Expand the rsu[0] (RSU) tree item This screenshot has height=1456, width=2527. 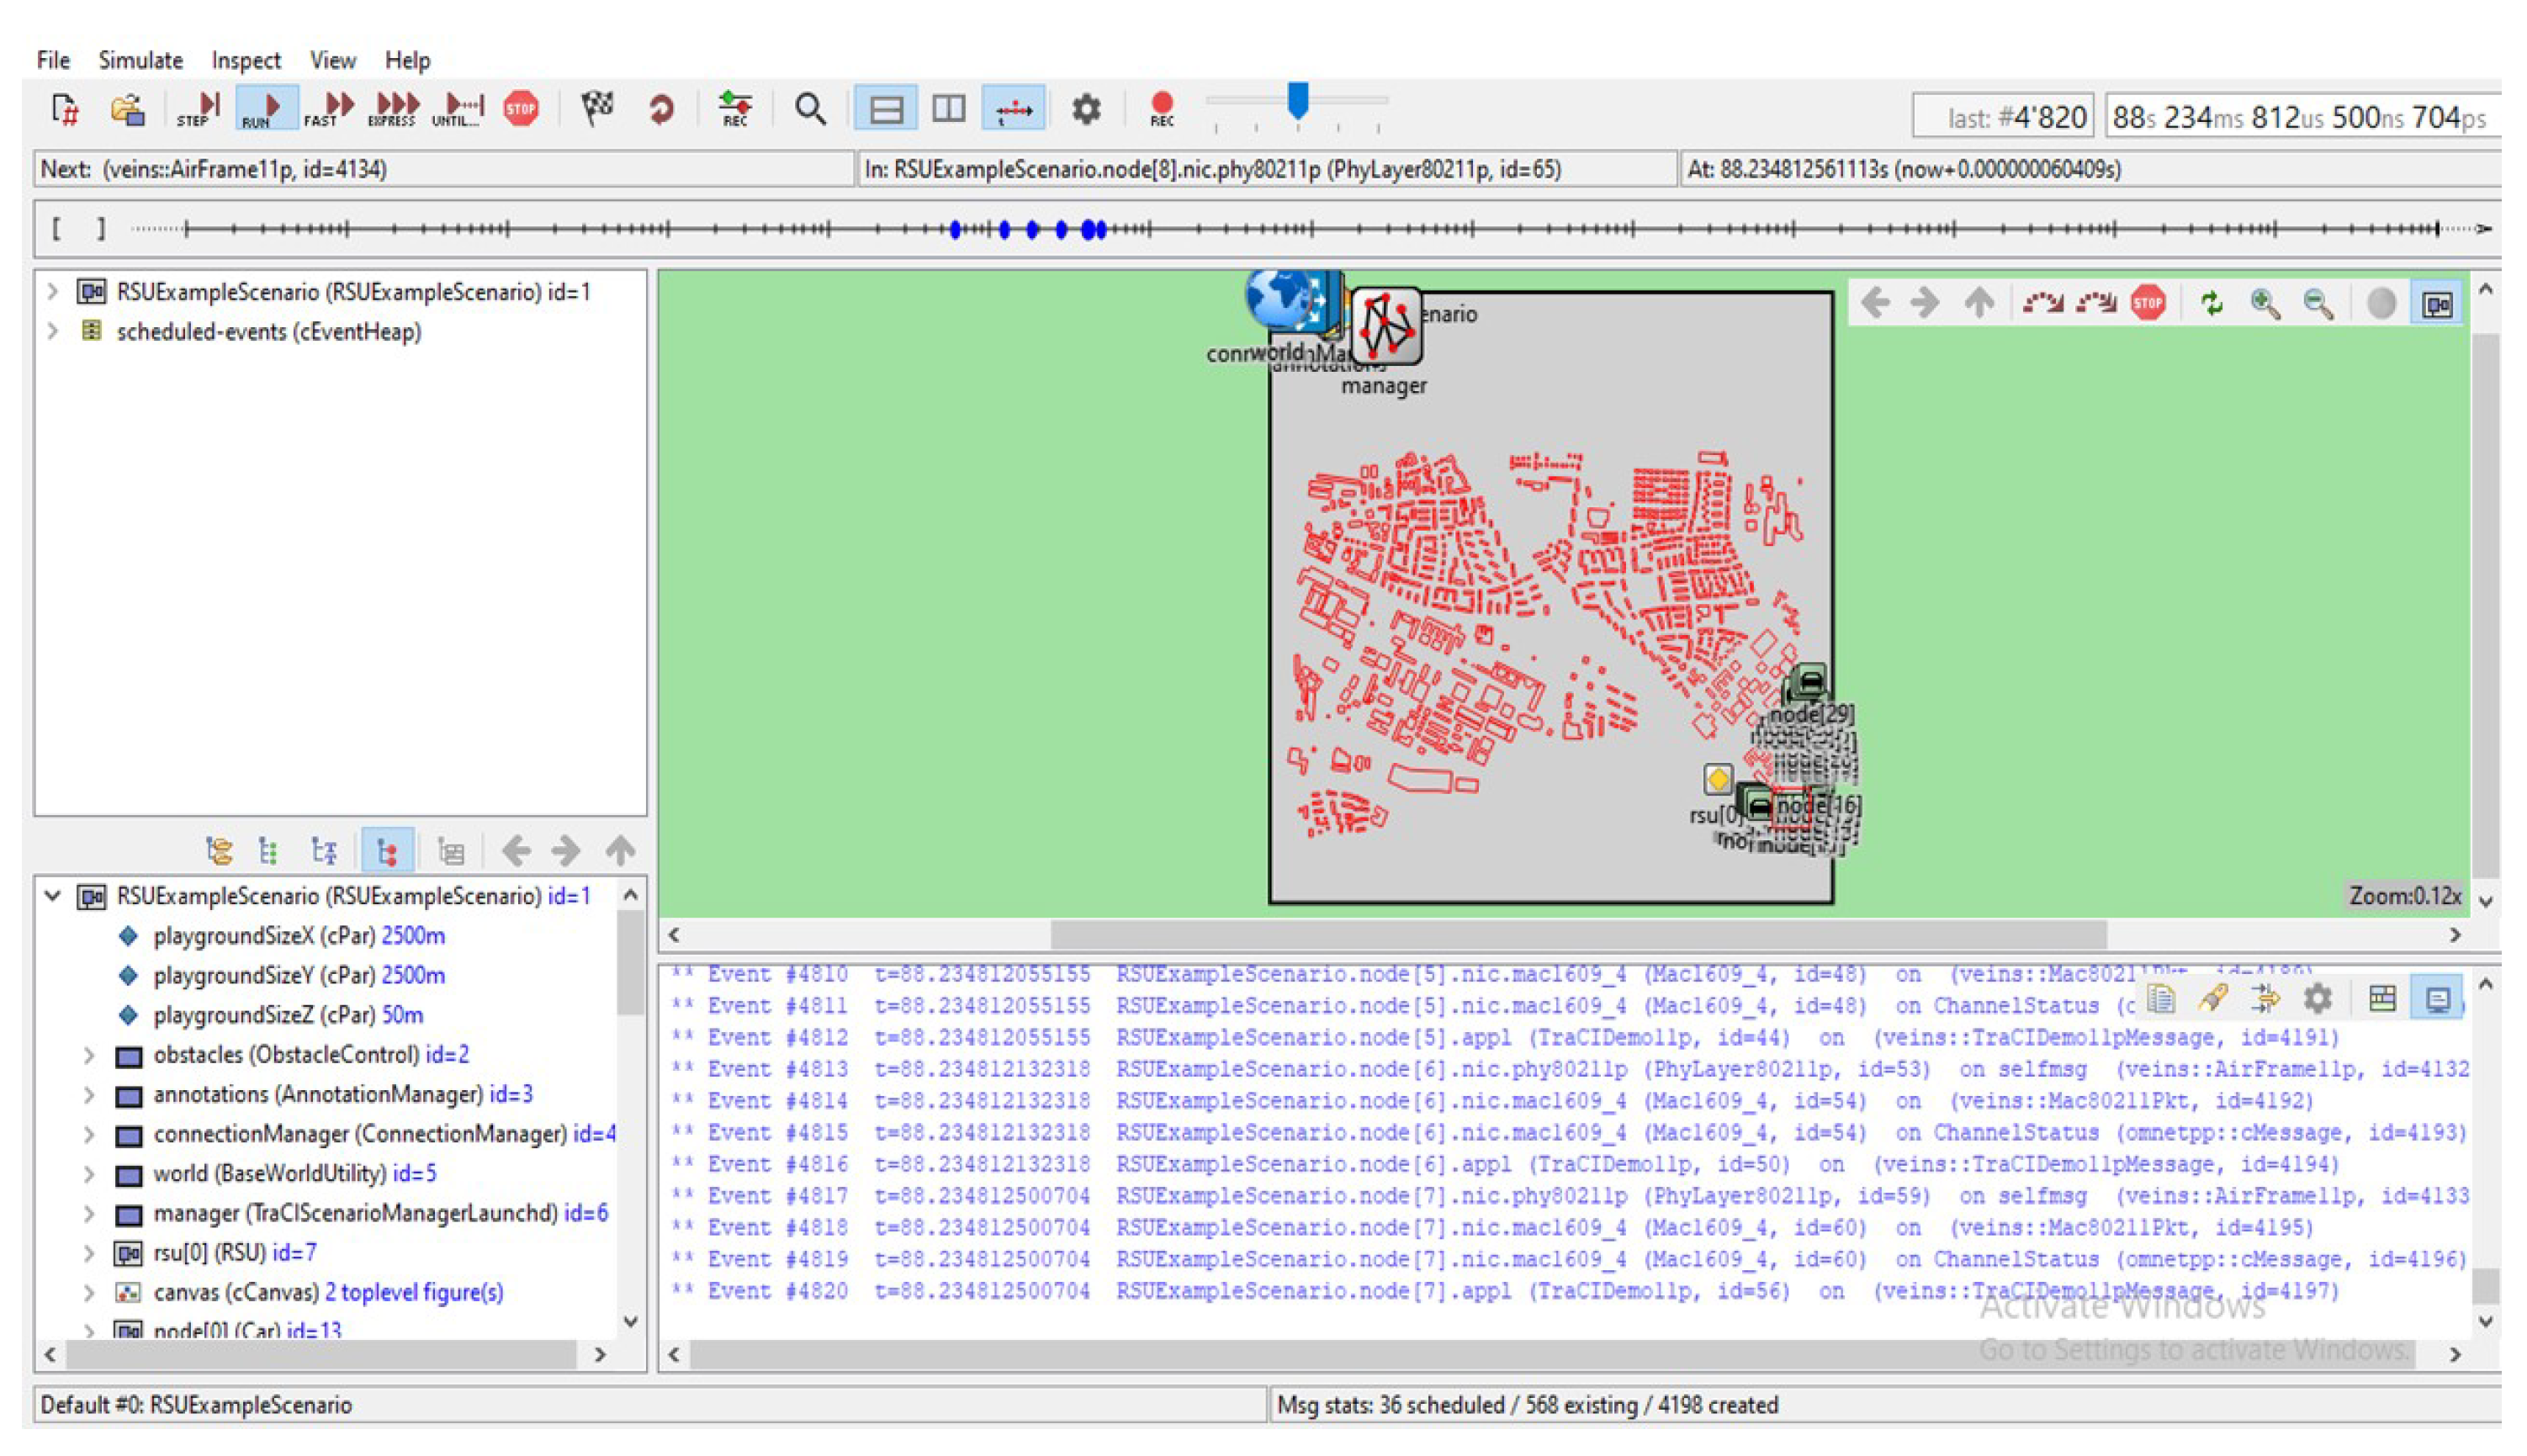coord(89,1253)
